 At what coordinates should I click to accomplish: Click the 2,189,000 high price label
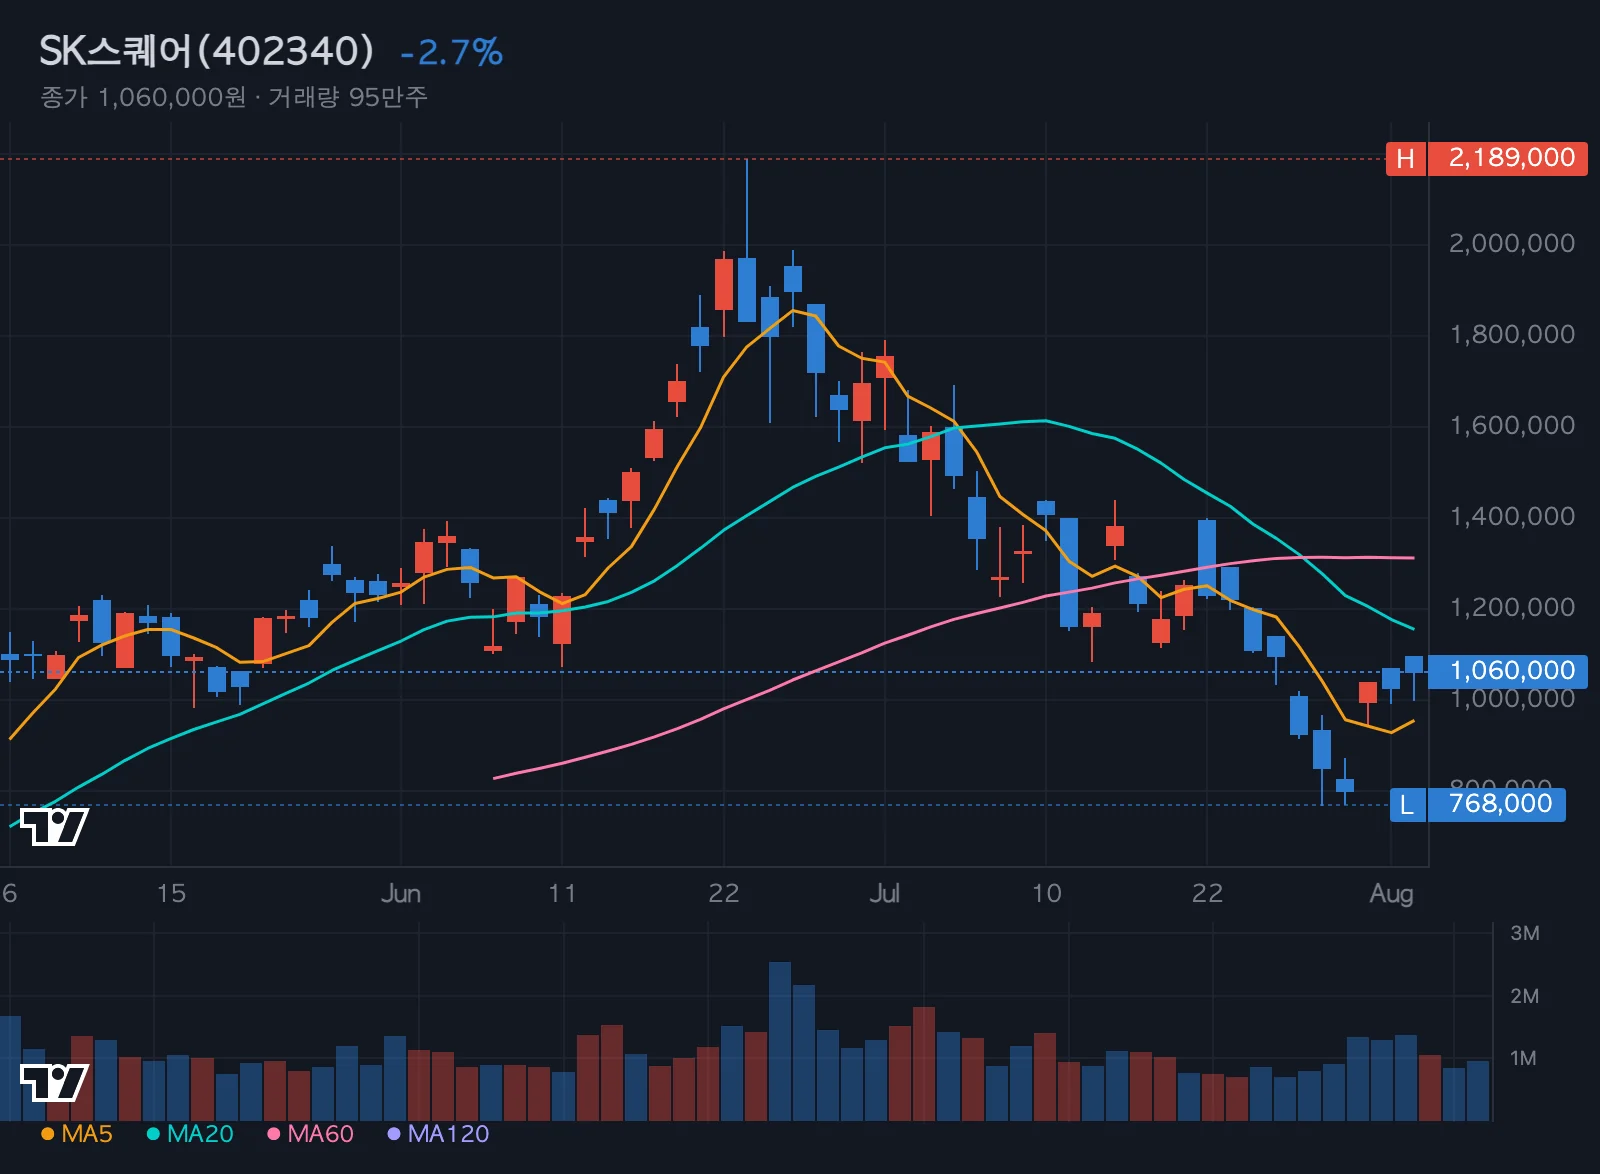pos(1508,158)
